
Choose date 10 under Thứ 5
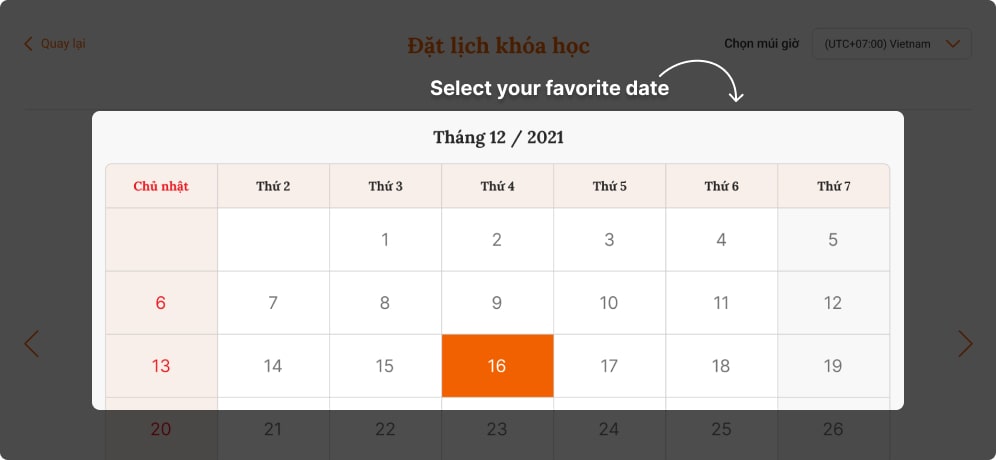point(610,303)
